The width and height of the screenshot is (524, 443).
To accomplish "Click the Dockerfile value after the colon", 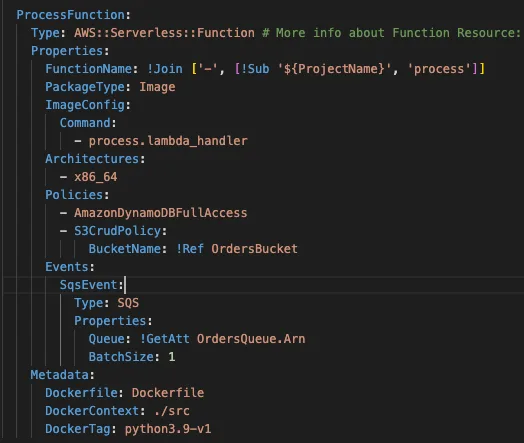I will (168, 393).
